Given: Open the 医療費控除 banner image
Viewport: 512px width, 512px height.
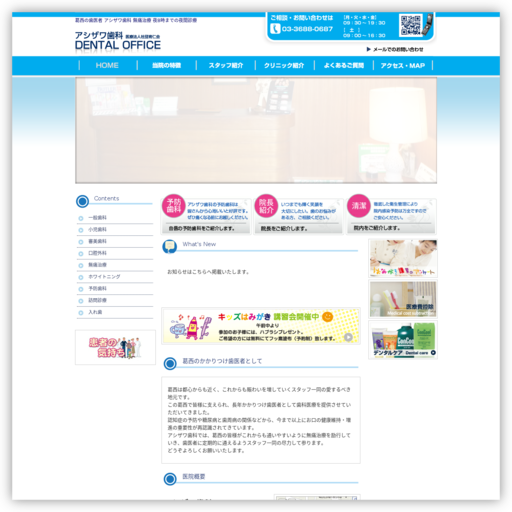Looking at the screenshot, I should pos(403,299).
